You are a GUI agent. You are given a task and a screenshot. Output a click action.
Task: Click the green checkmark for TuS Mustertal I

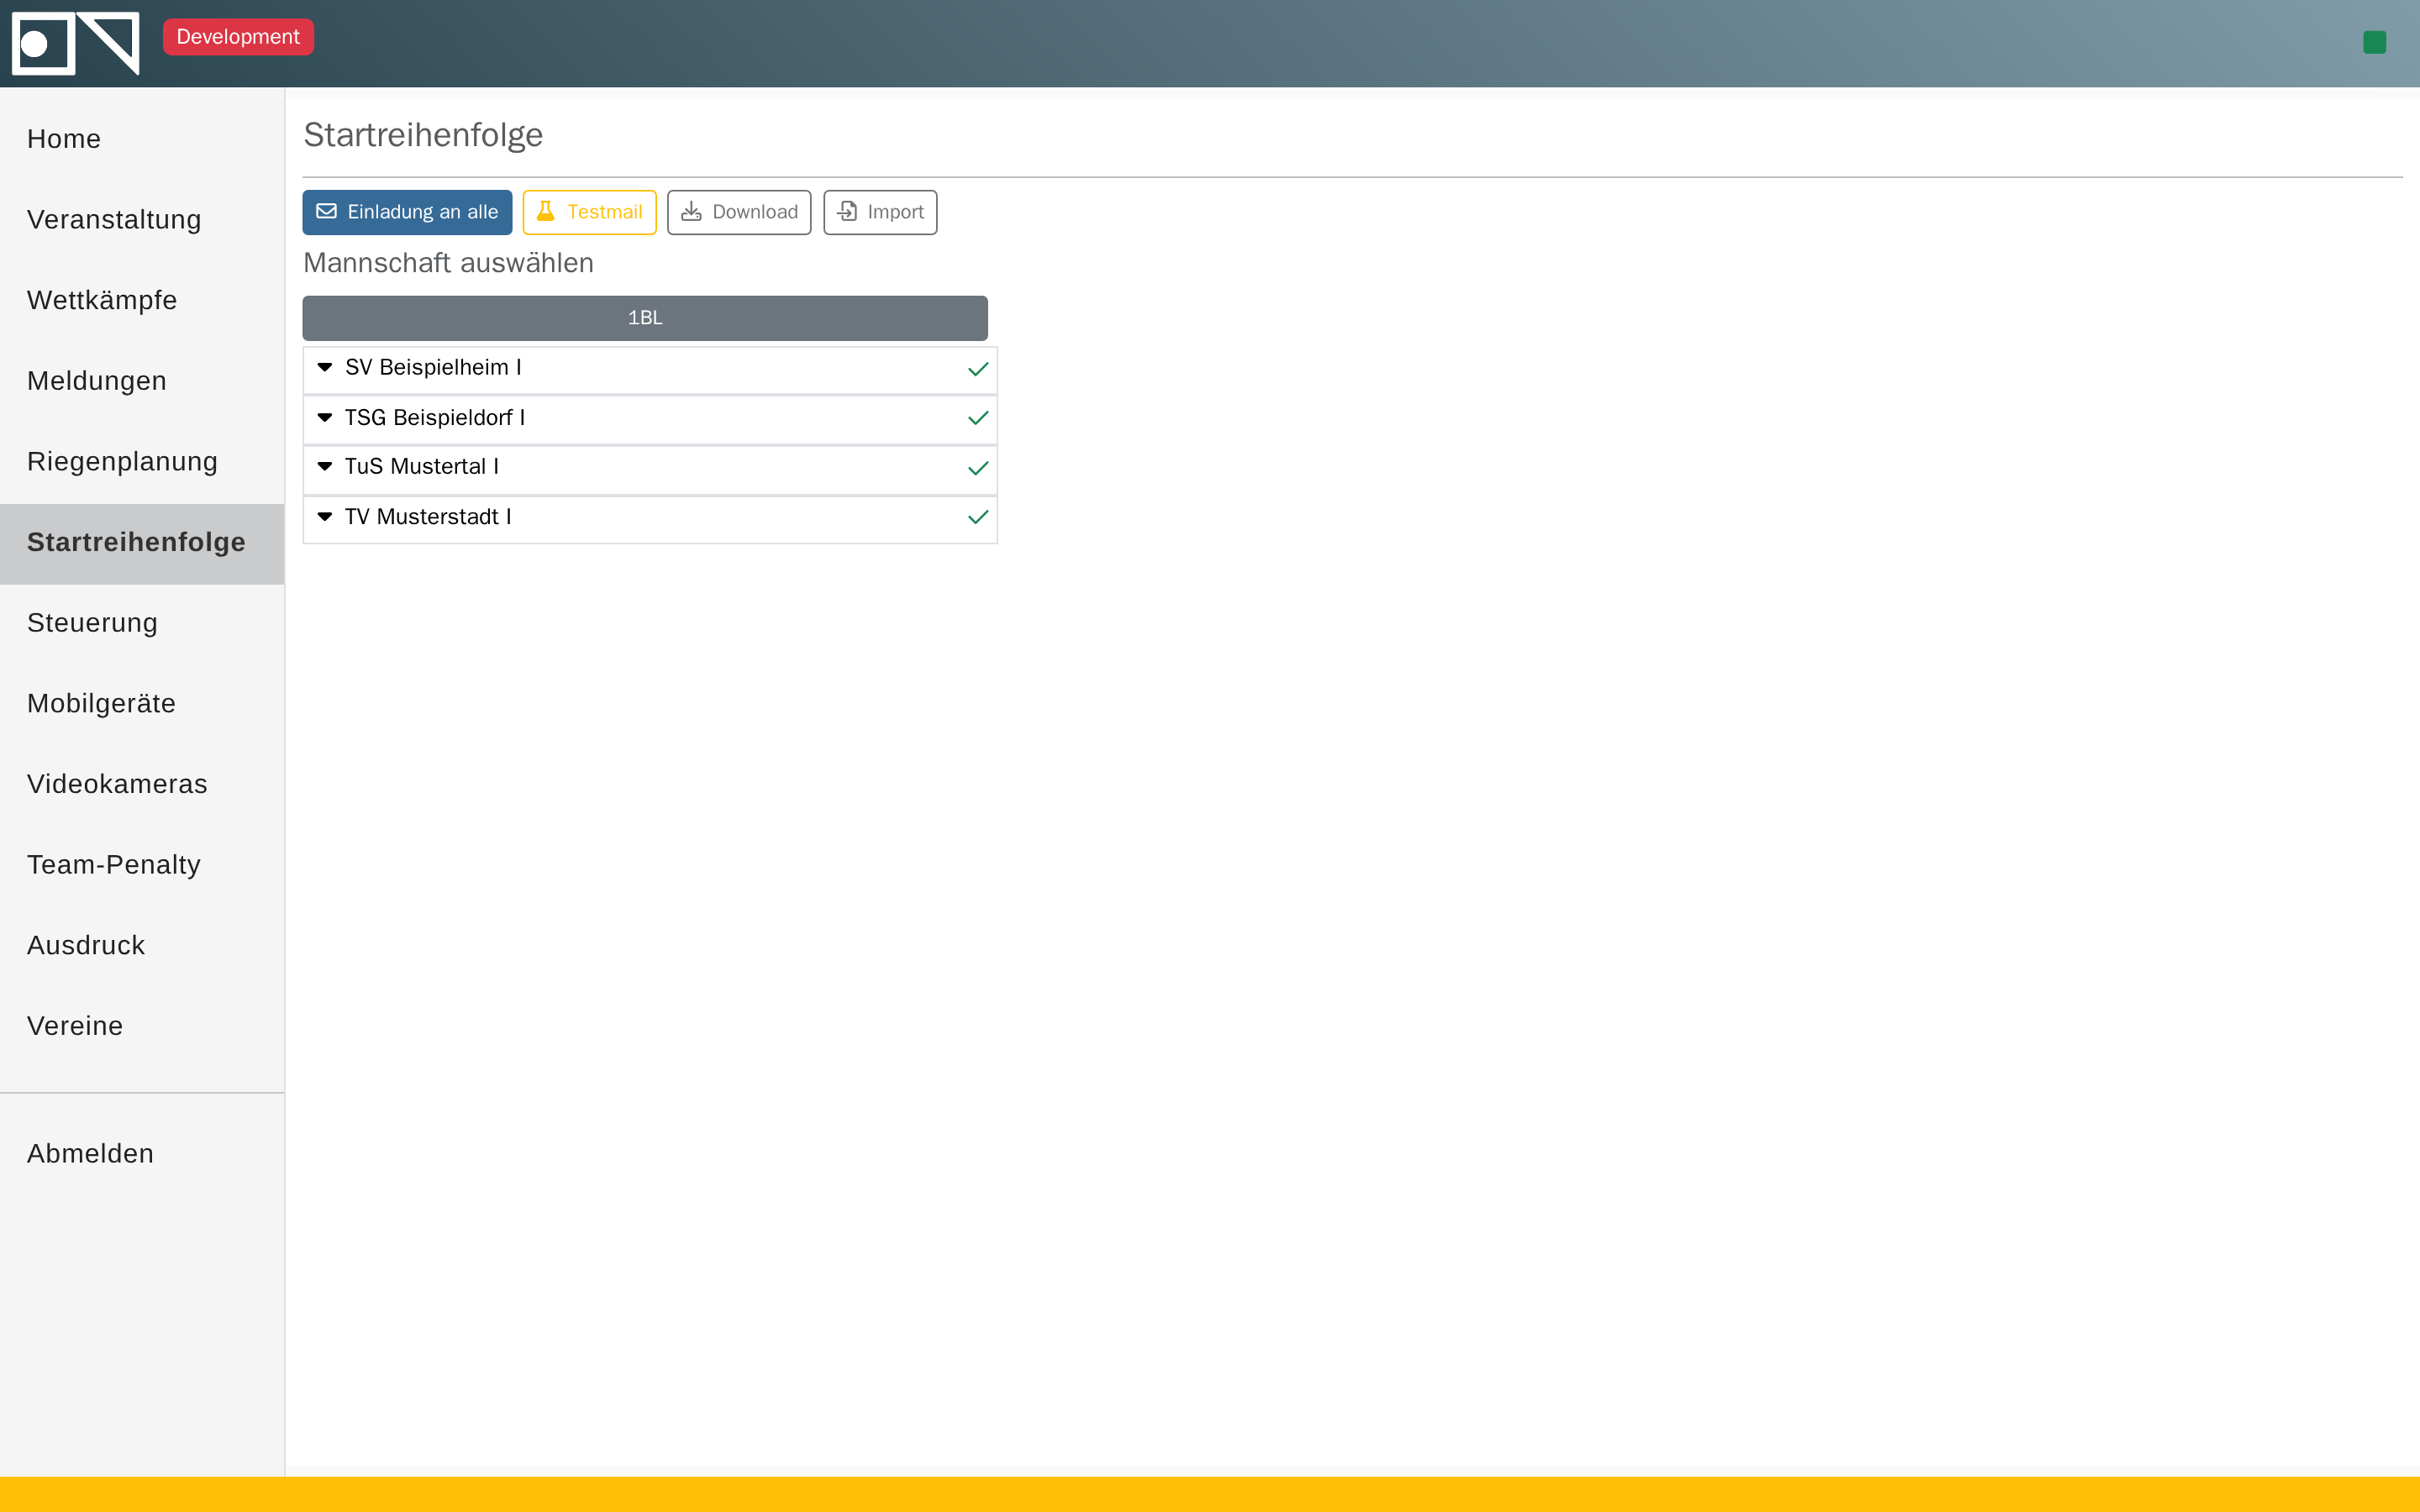pos(978,468)
